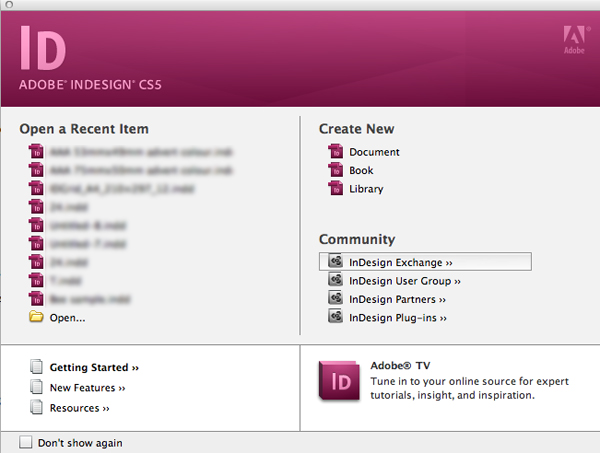Click the InDesign Partners community icon
600x453 pixels.
[x=336, y=299]
